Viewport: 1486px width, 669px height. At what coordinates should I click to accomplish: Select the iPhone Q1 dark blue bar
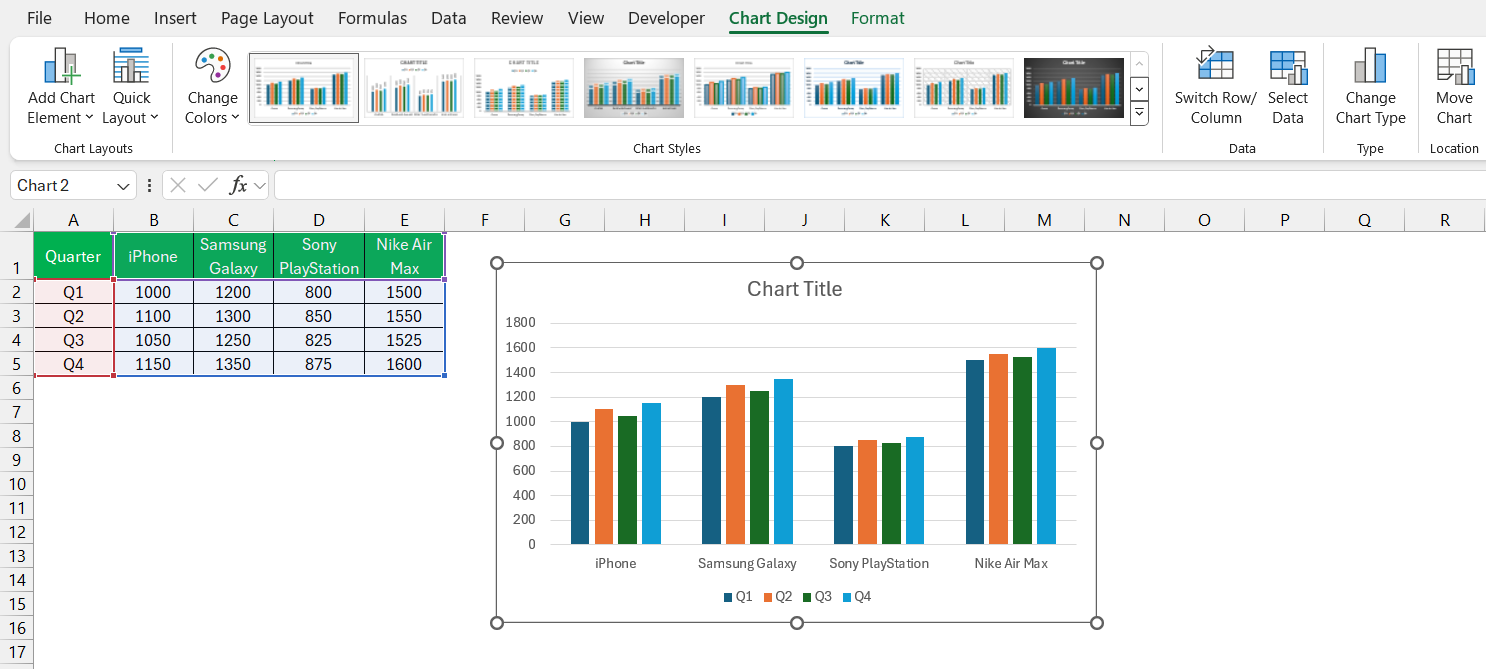(580, 483)
